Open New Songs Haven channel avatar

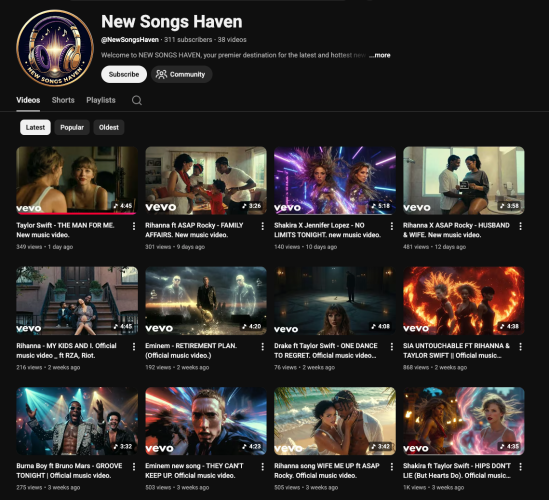click(55, 48)
